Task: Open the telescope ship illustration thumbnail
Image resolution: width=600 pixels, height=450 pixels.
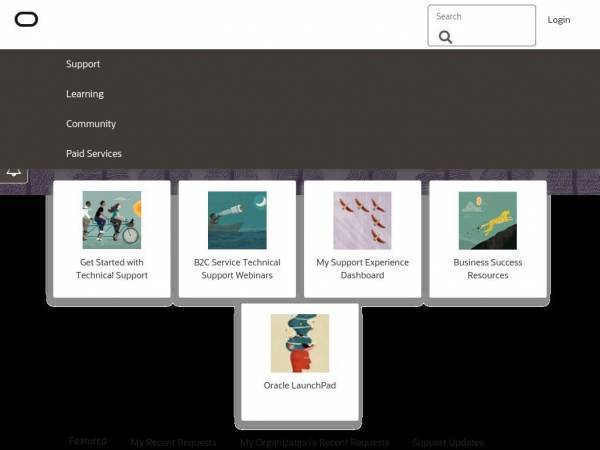Action: 237,220
